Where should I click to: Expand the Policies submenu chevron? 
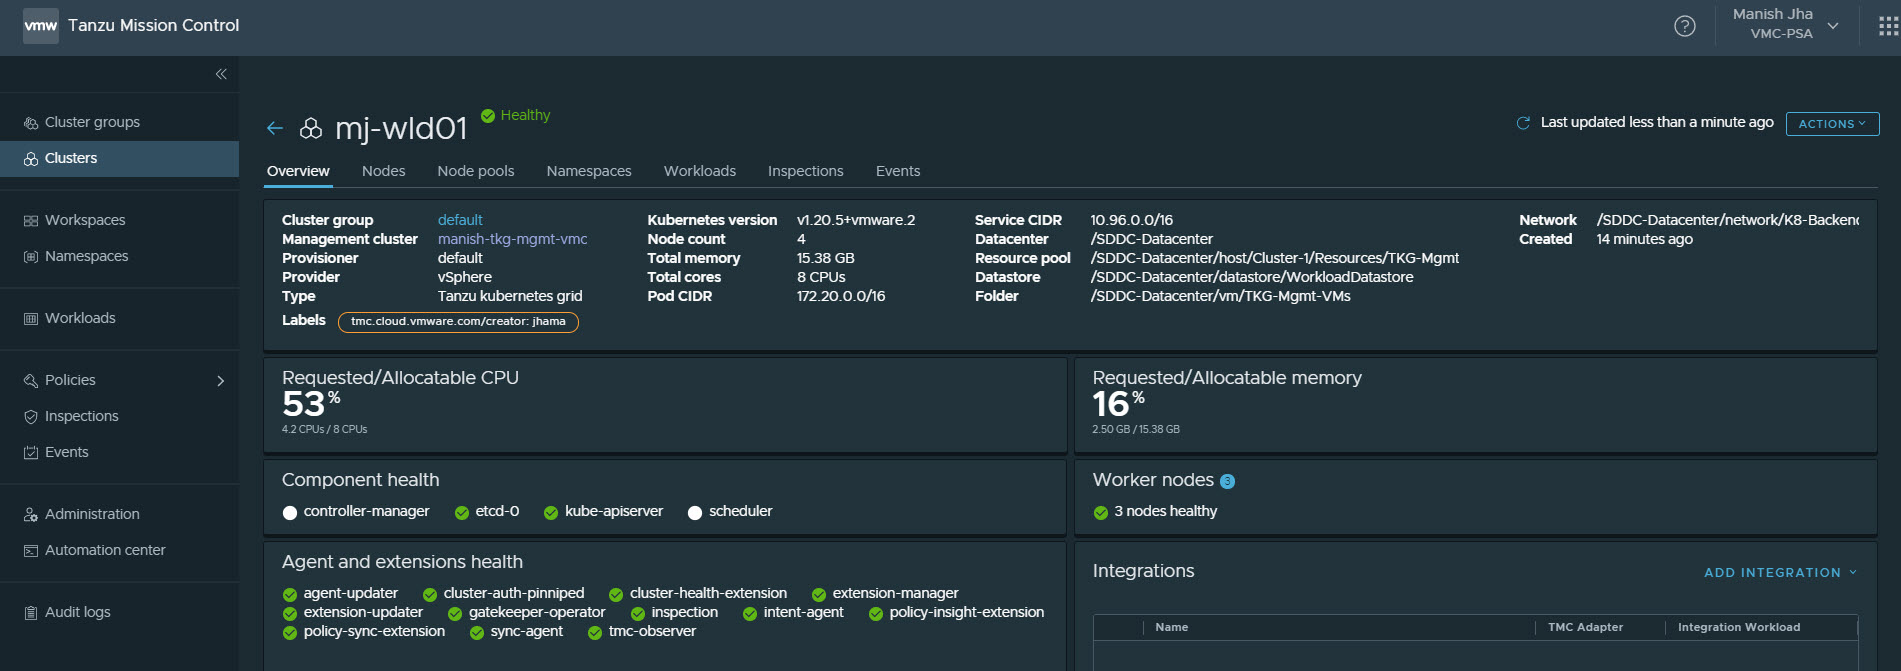221,381
